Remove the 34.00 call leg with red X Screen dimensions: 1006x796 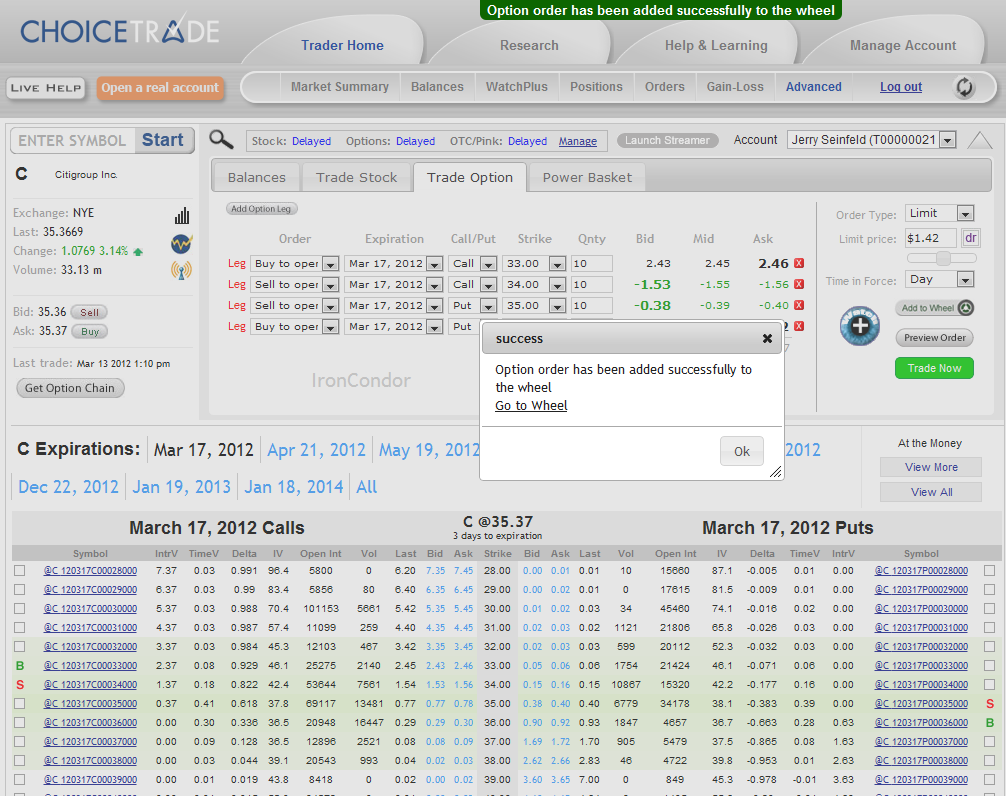pos(799,284)
